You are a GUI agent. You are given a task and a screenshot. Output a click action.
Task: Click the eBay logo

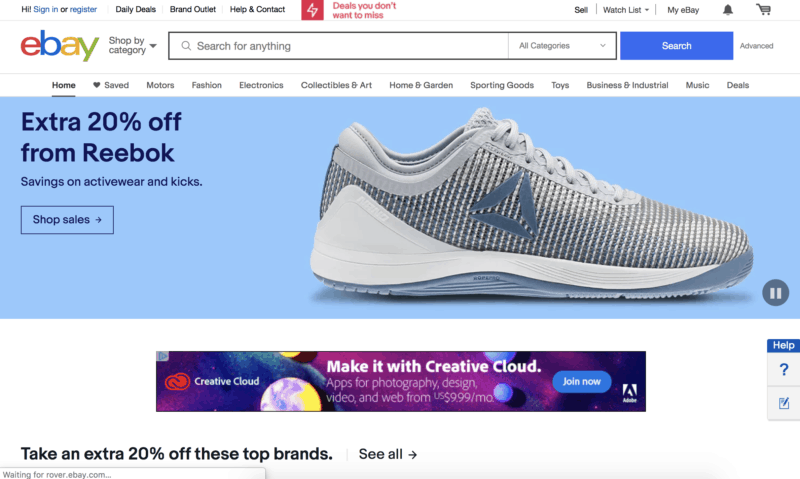(x=60, y=45)
